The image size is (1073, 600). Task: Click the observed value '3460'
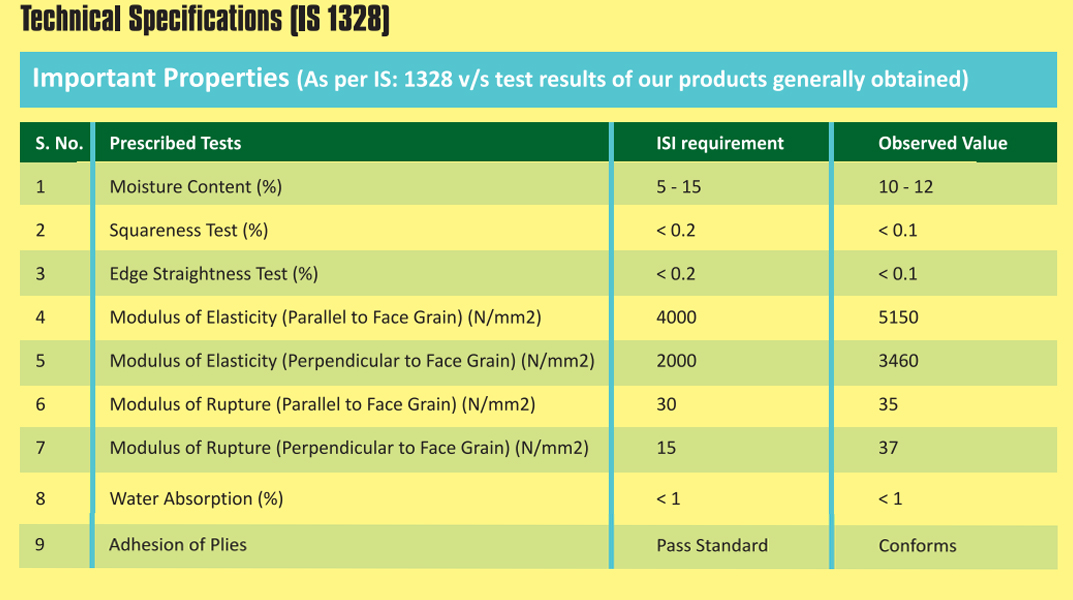pos(899,361)
